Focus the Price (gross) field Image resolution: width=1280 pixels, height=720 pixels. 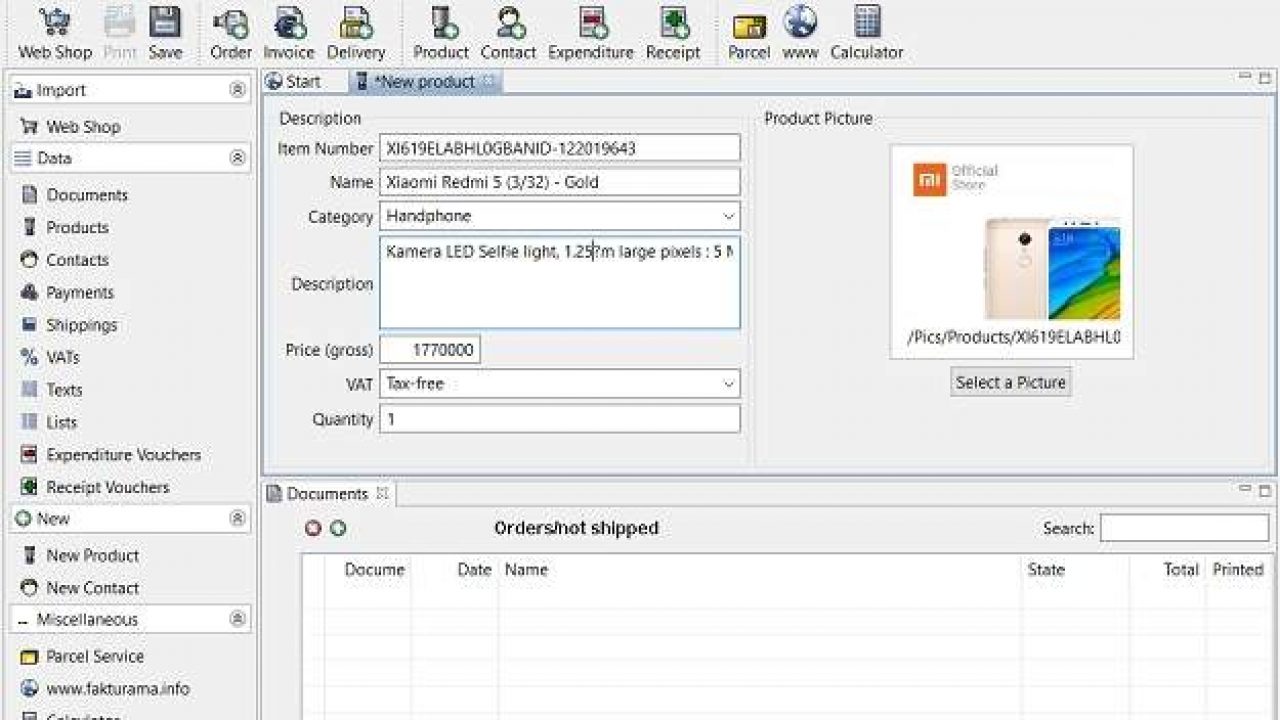point(430,350)
